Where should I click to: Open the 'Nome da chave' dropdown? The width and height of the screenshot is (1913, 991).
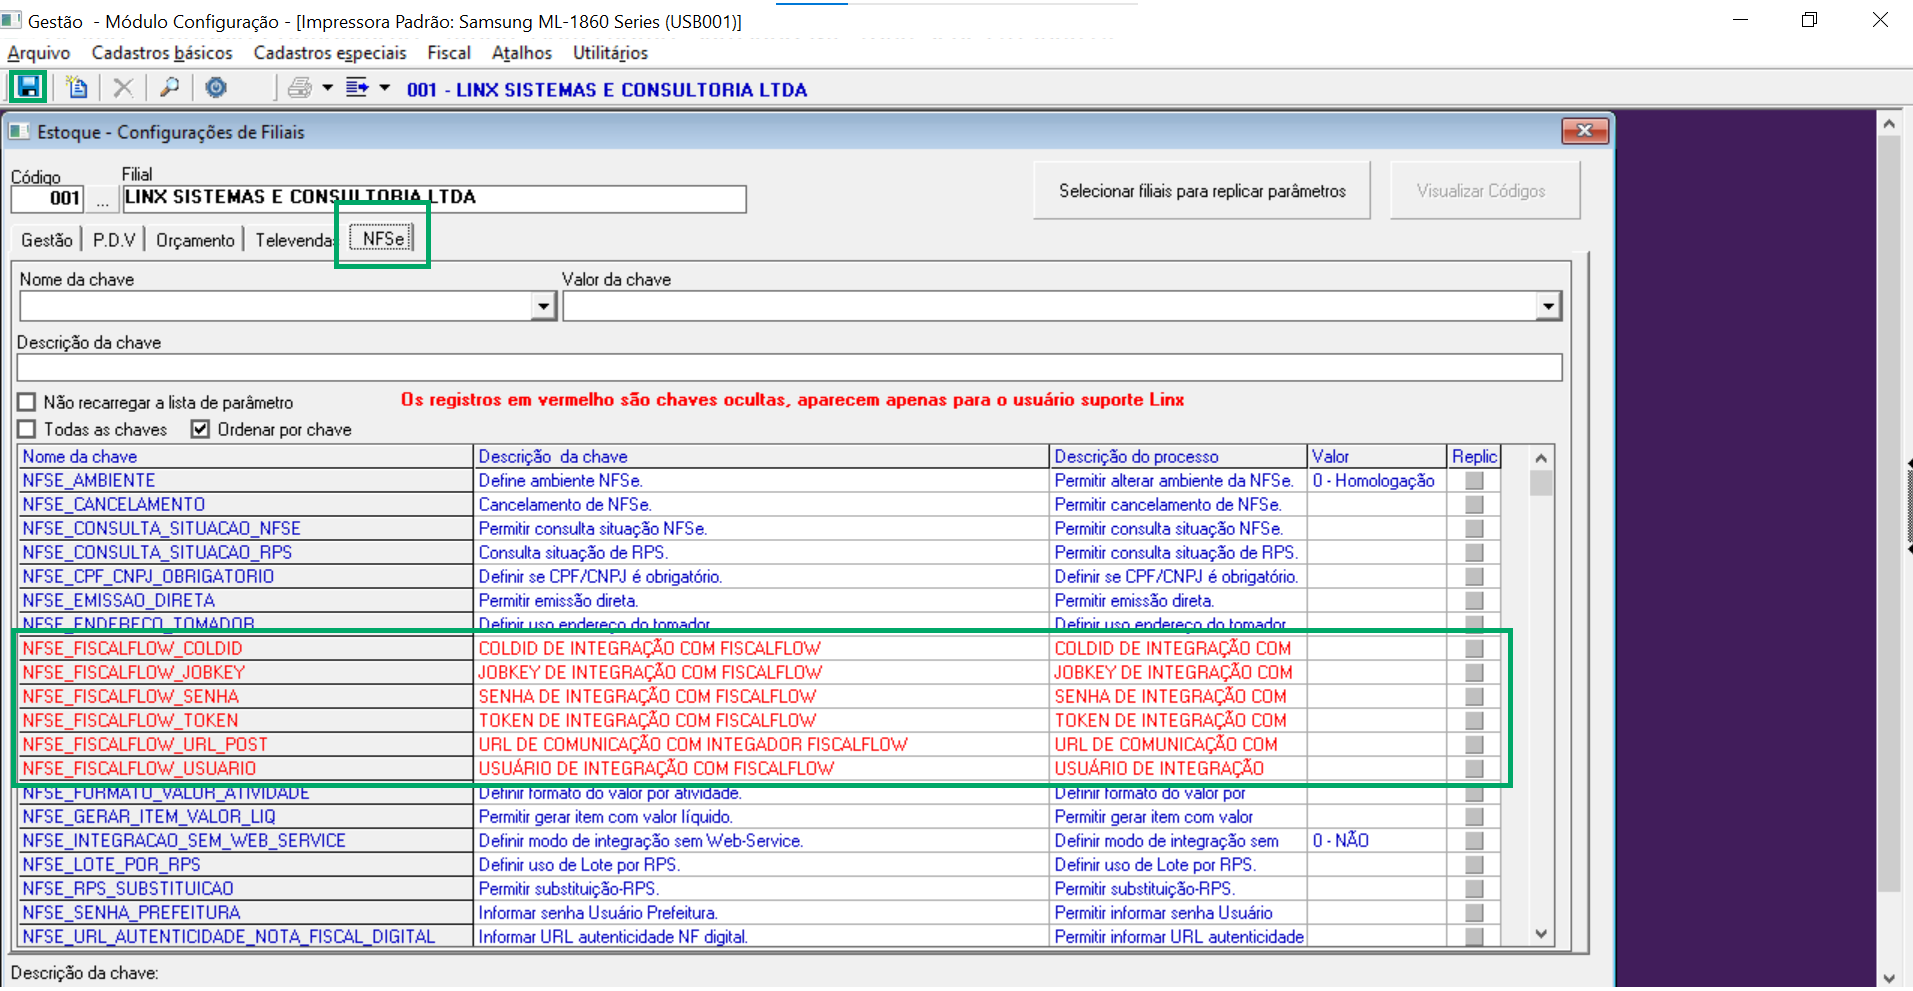pyautogui.click(x=543, y=306)
